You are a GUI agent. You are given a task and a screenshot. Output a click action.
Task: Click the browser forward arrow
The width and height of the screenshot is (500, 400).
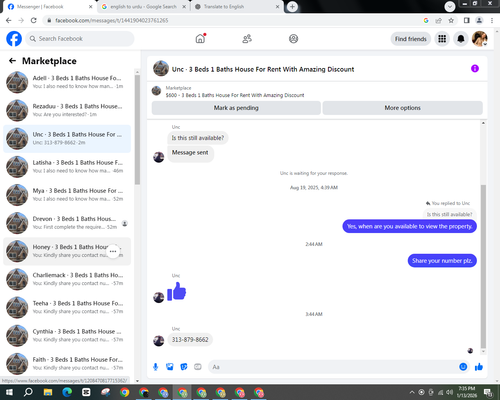pos(21,20)
